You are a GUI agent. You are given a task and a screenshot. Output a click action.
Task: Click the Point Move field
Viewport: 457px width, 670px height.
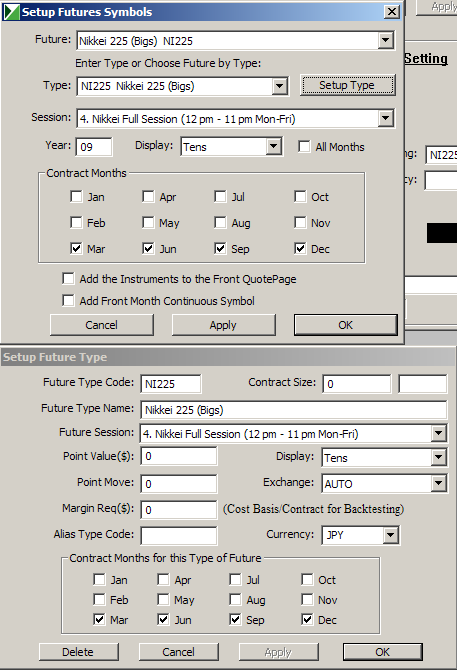click(x=179, y=484)
